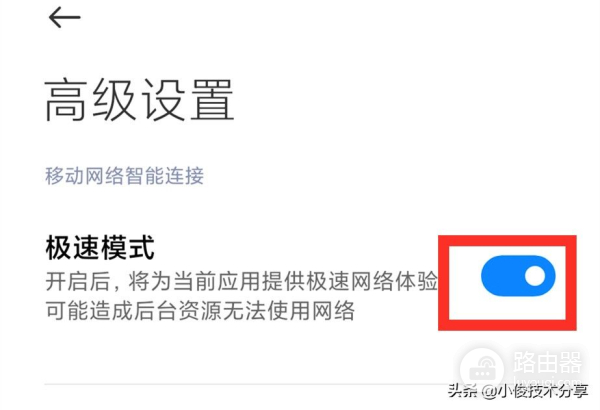The image size is (600, 410).
Task: Click the 置 character in the page title
Action: click(212, 100)
